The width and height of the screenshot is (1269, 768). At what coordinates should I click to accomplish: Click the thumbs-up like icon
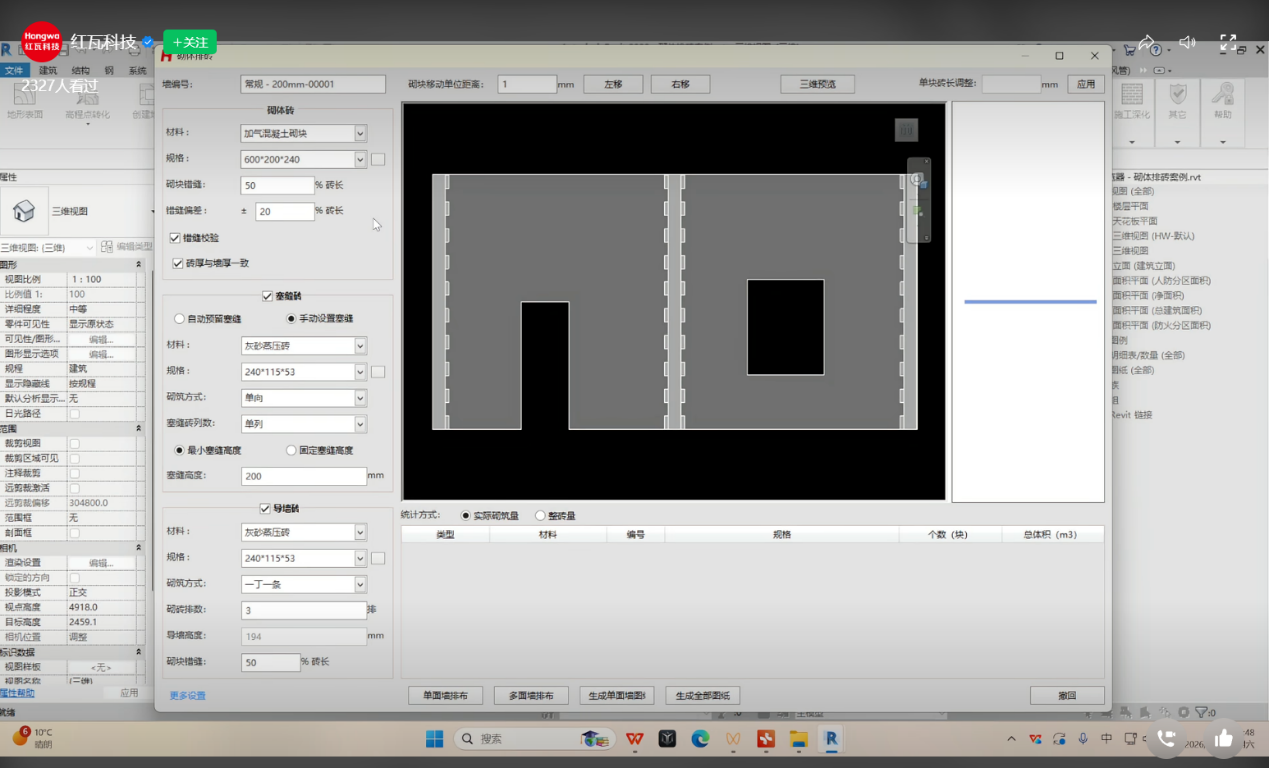[1224, 739]
